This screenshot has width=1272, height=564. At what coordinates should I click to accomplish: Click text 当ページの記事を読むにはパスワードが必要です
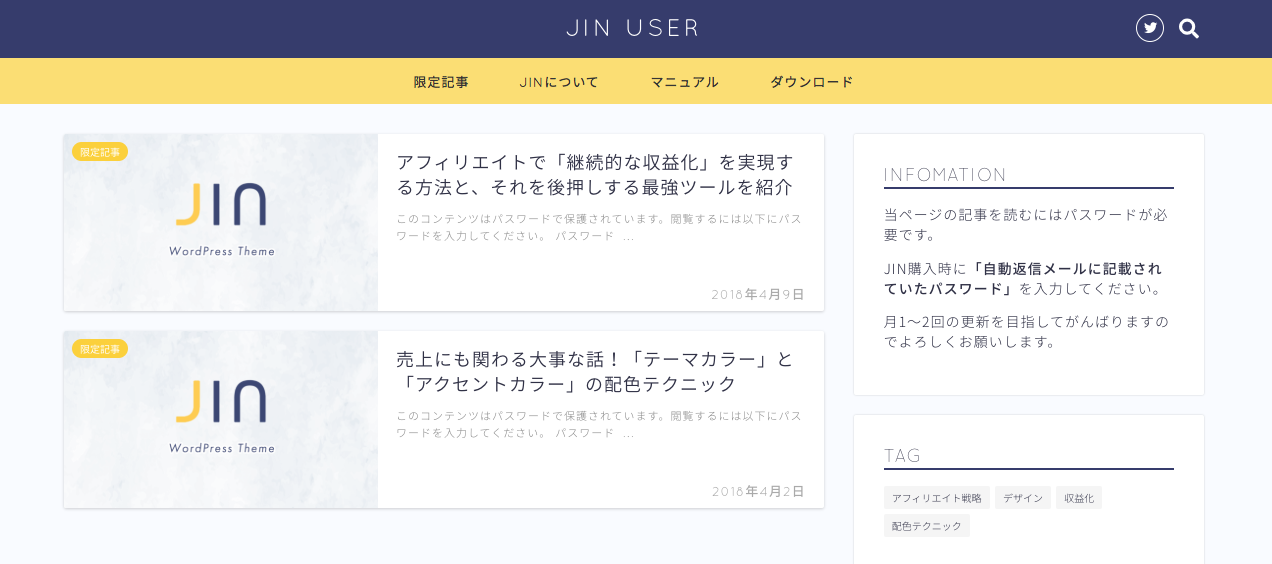(1026, 225)
